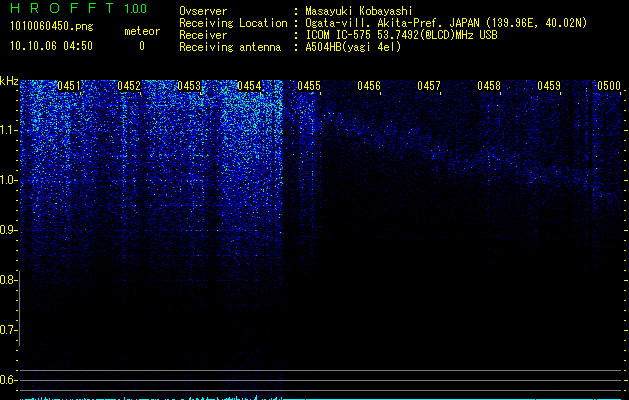This screenshot has height=400, width=629.
Task: Click the 0453 time marker
Action: [x=189, y=86]
